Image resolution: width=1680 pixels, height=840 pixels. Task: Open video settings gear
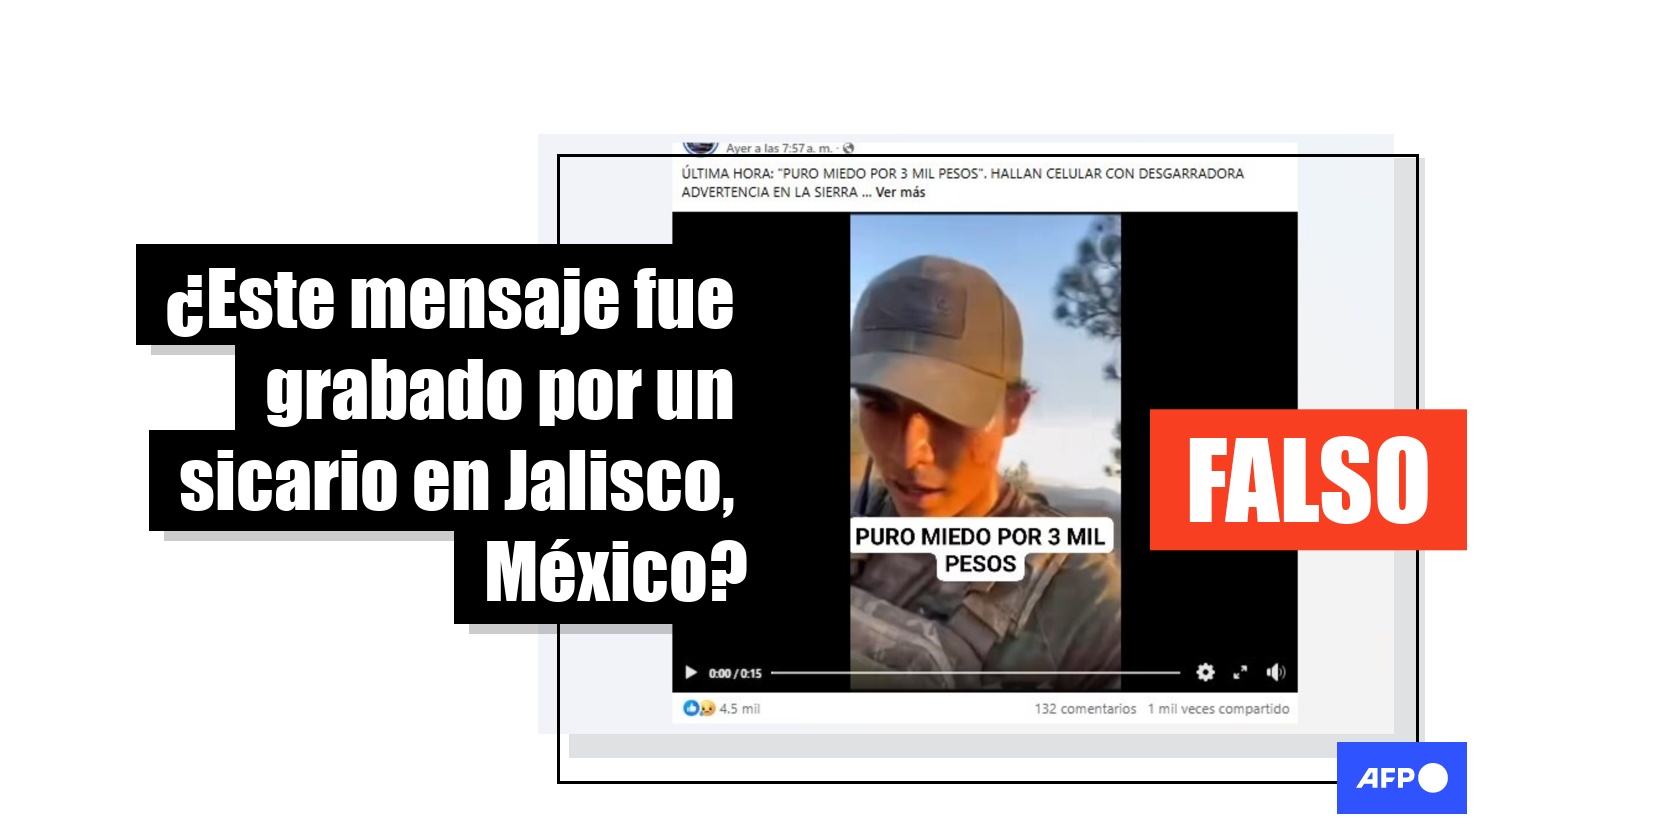tap(1205, 673)
